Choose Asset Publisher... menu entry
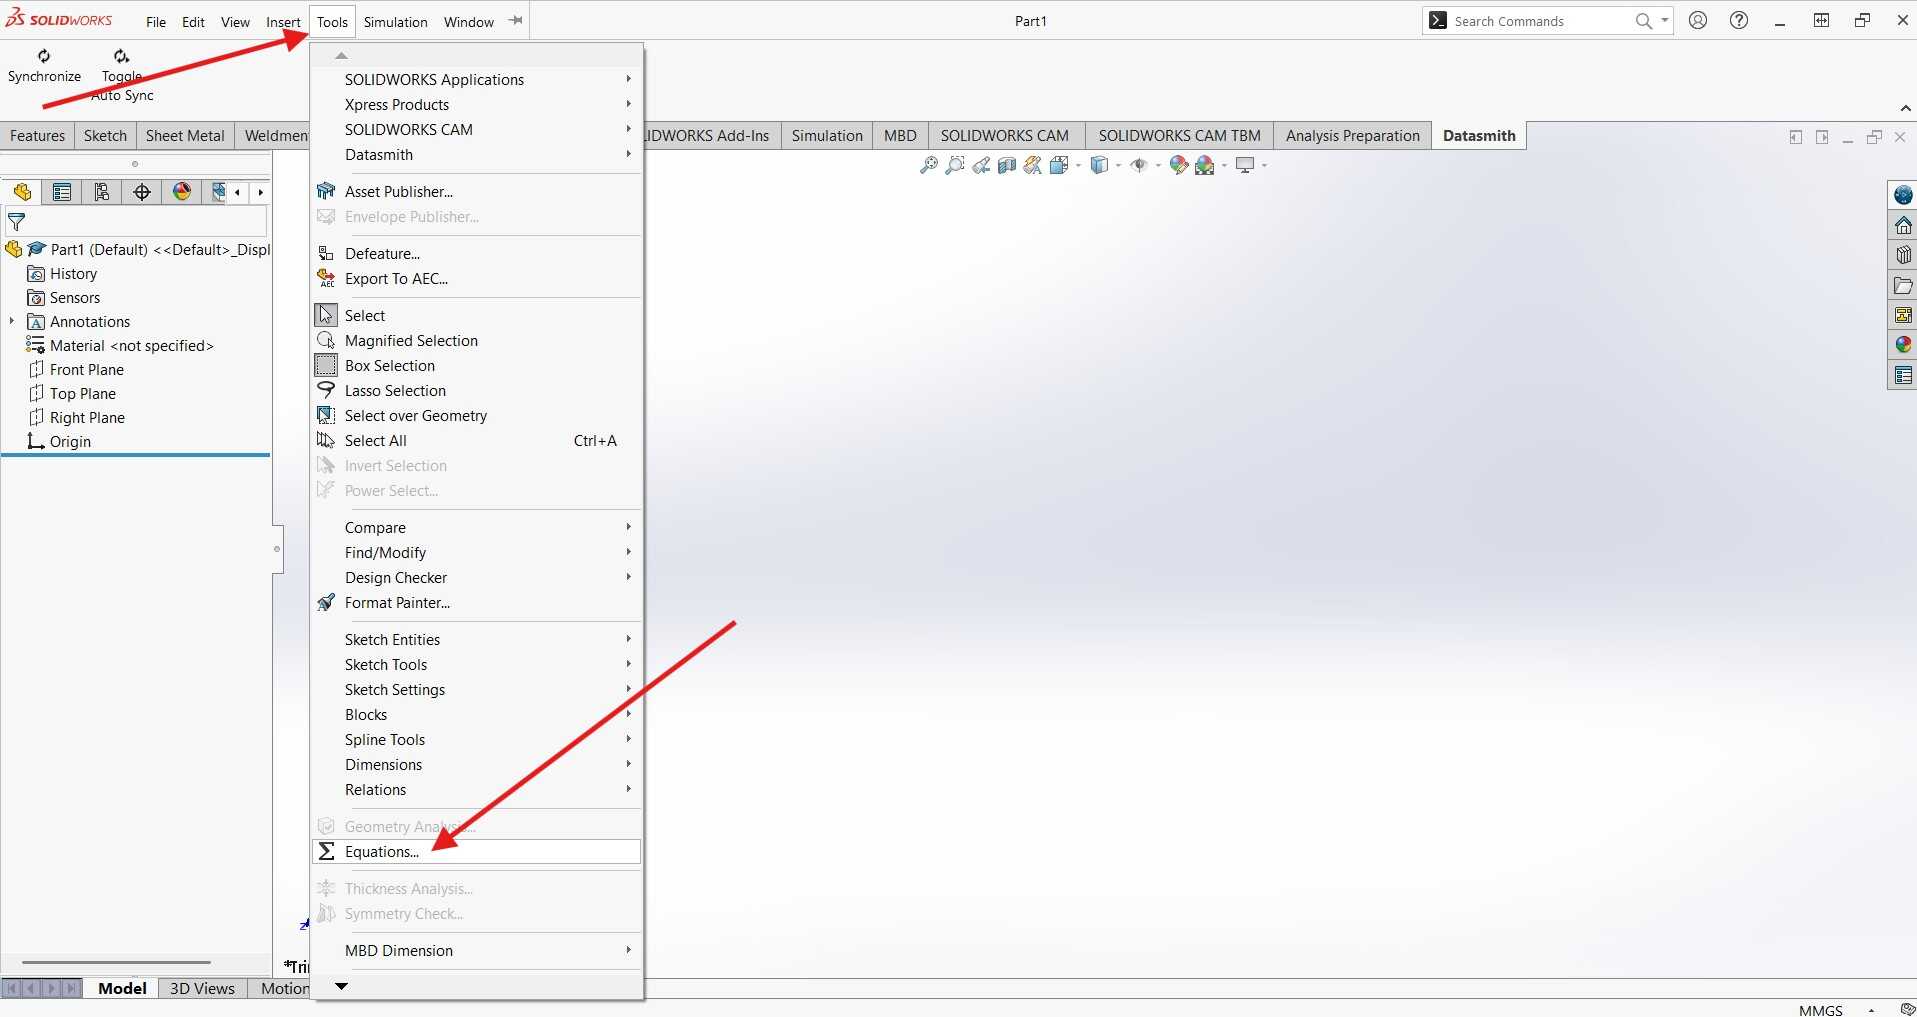Screen dimensions: 1917x1017 click(477, 191)
